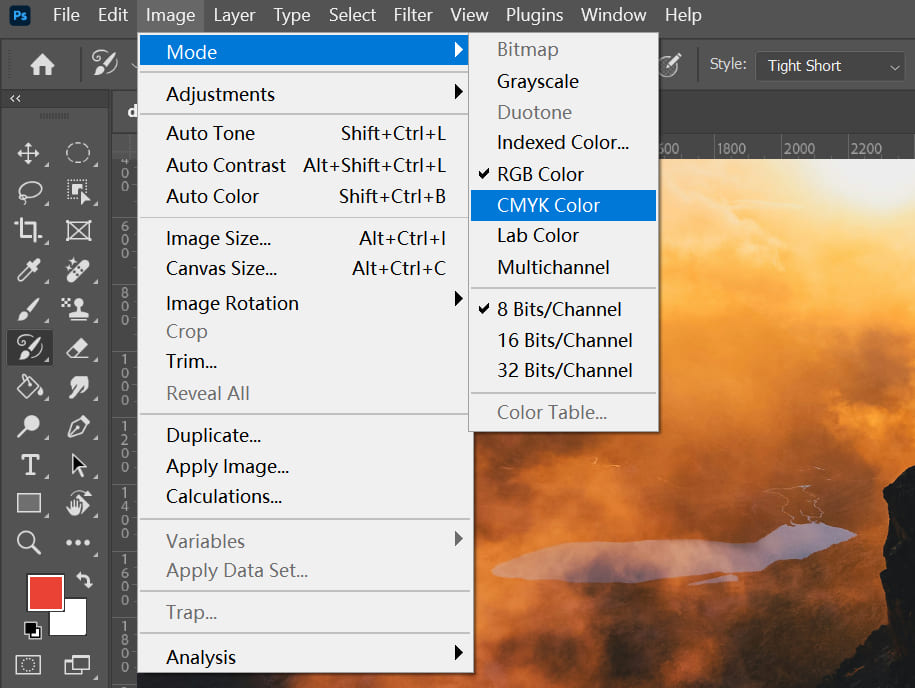Select the Move tool
The image size is (915, 688).
point(29,153)
